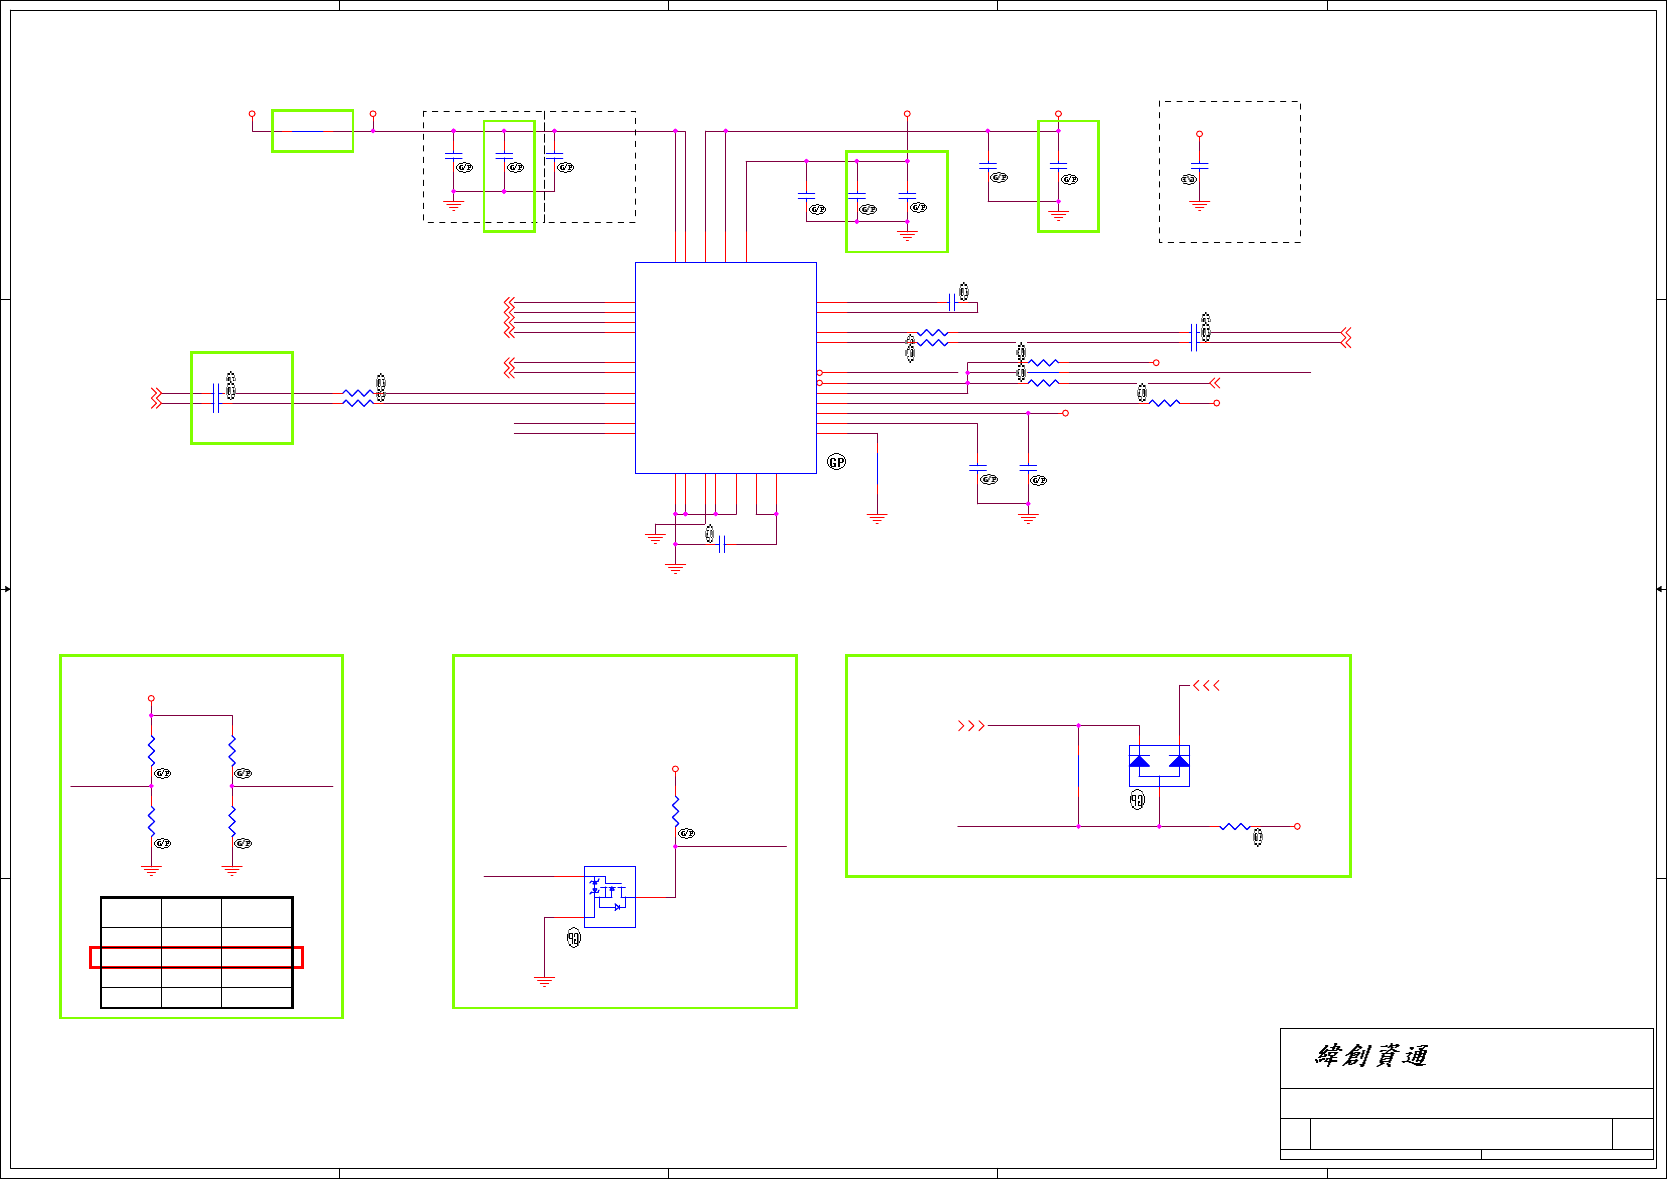Select the dual diode symbol
Image resolution: width=1667 pixels, height=1179 pixels.
point(1159,765)
